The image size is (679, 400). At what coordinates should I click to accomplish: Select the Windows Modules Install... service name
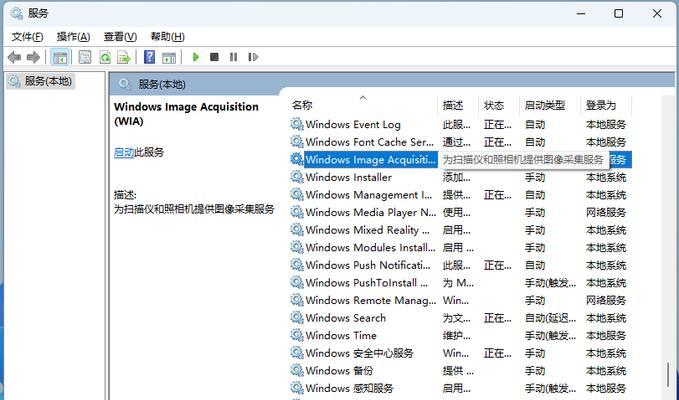[x=370, y=248]
